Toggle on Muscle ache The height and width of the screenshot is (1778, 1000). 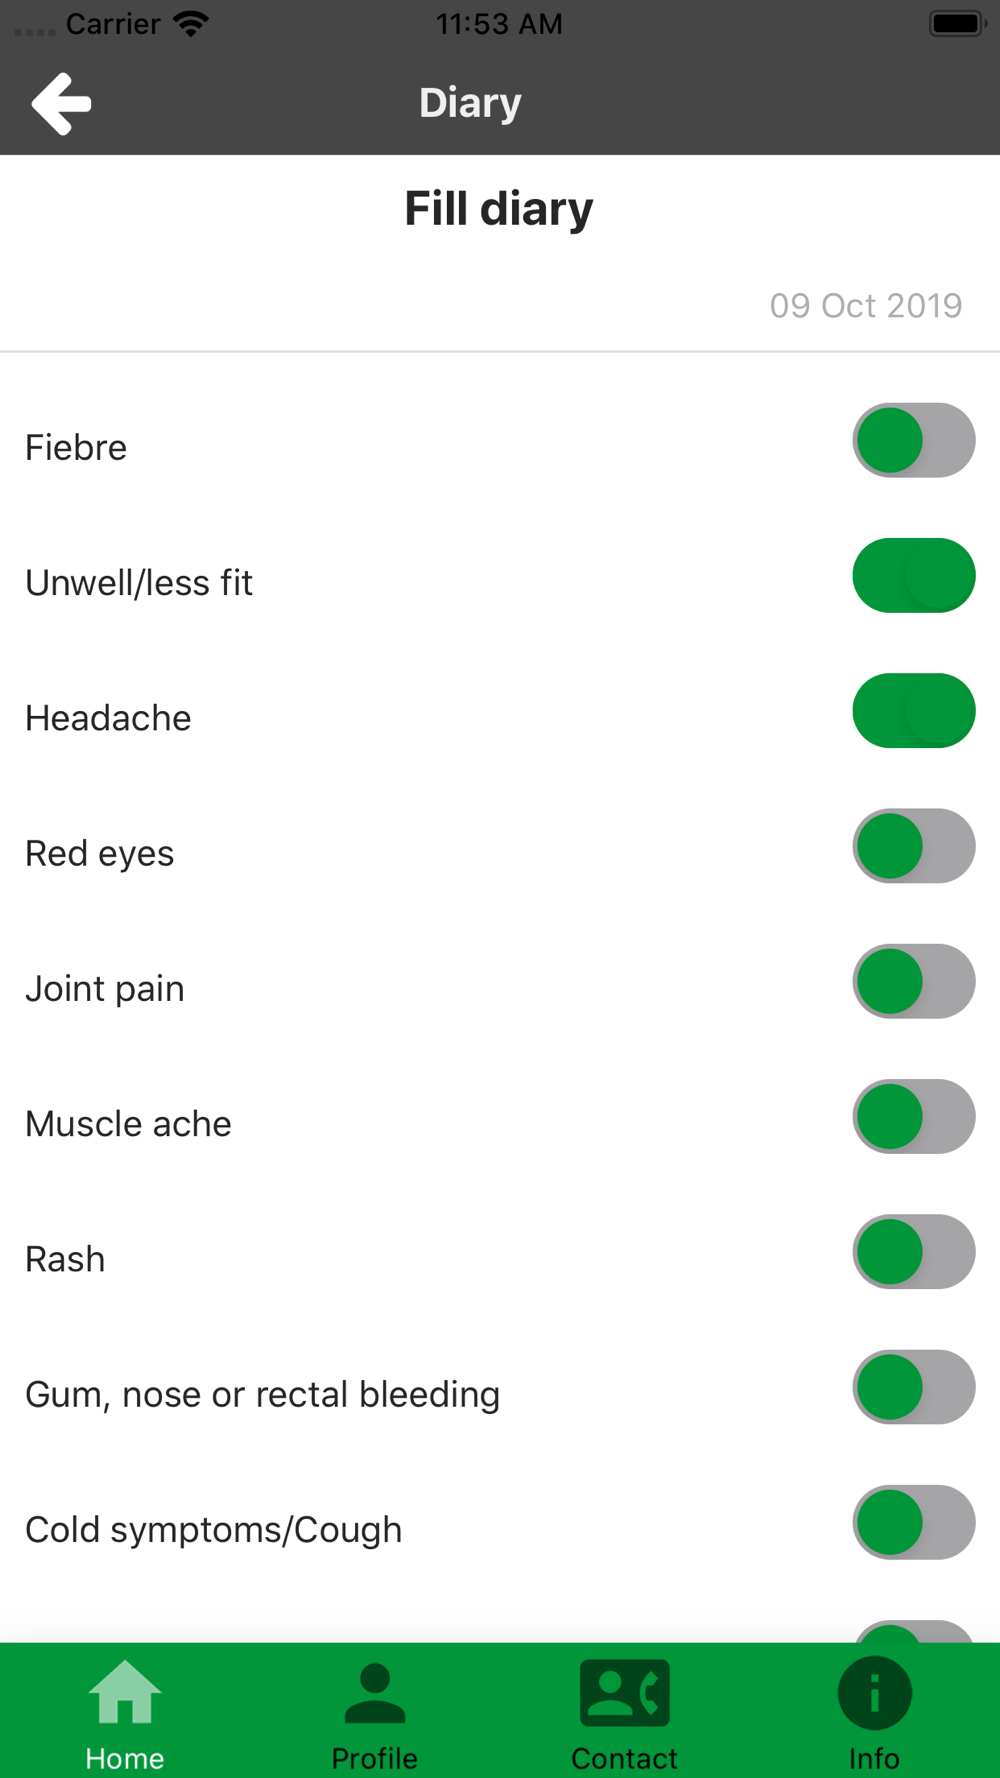(914, 1117)
